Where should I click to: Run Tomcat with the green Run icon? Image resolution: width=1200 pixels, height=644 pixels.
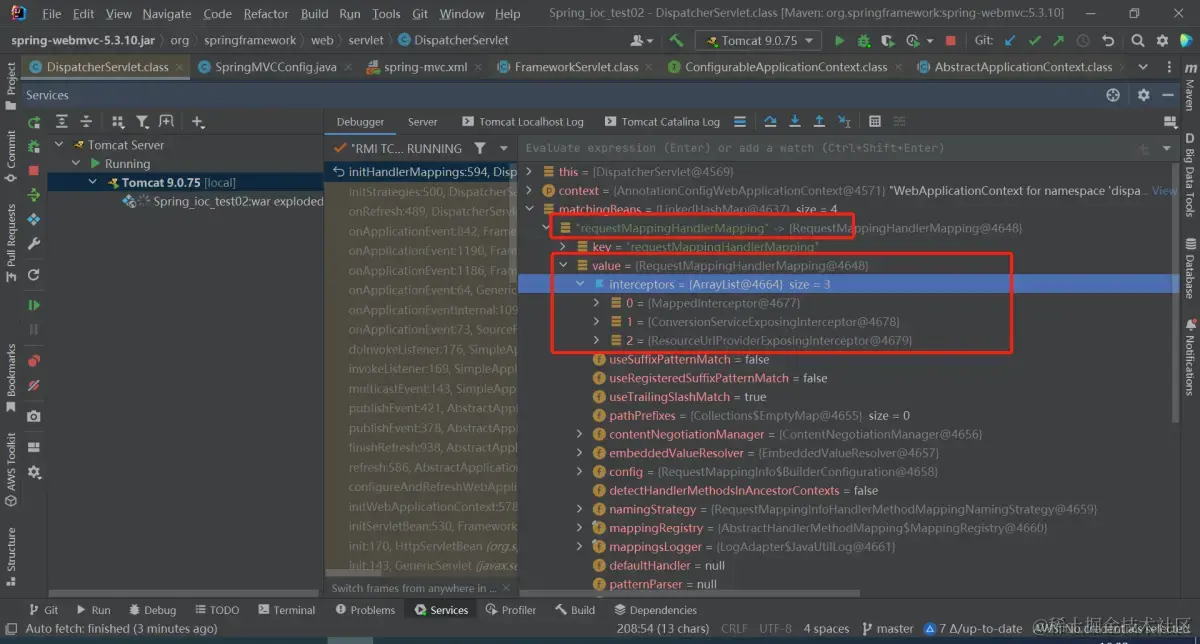(x=839, y=41)
